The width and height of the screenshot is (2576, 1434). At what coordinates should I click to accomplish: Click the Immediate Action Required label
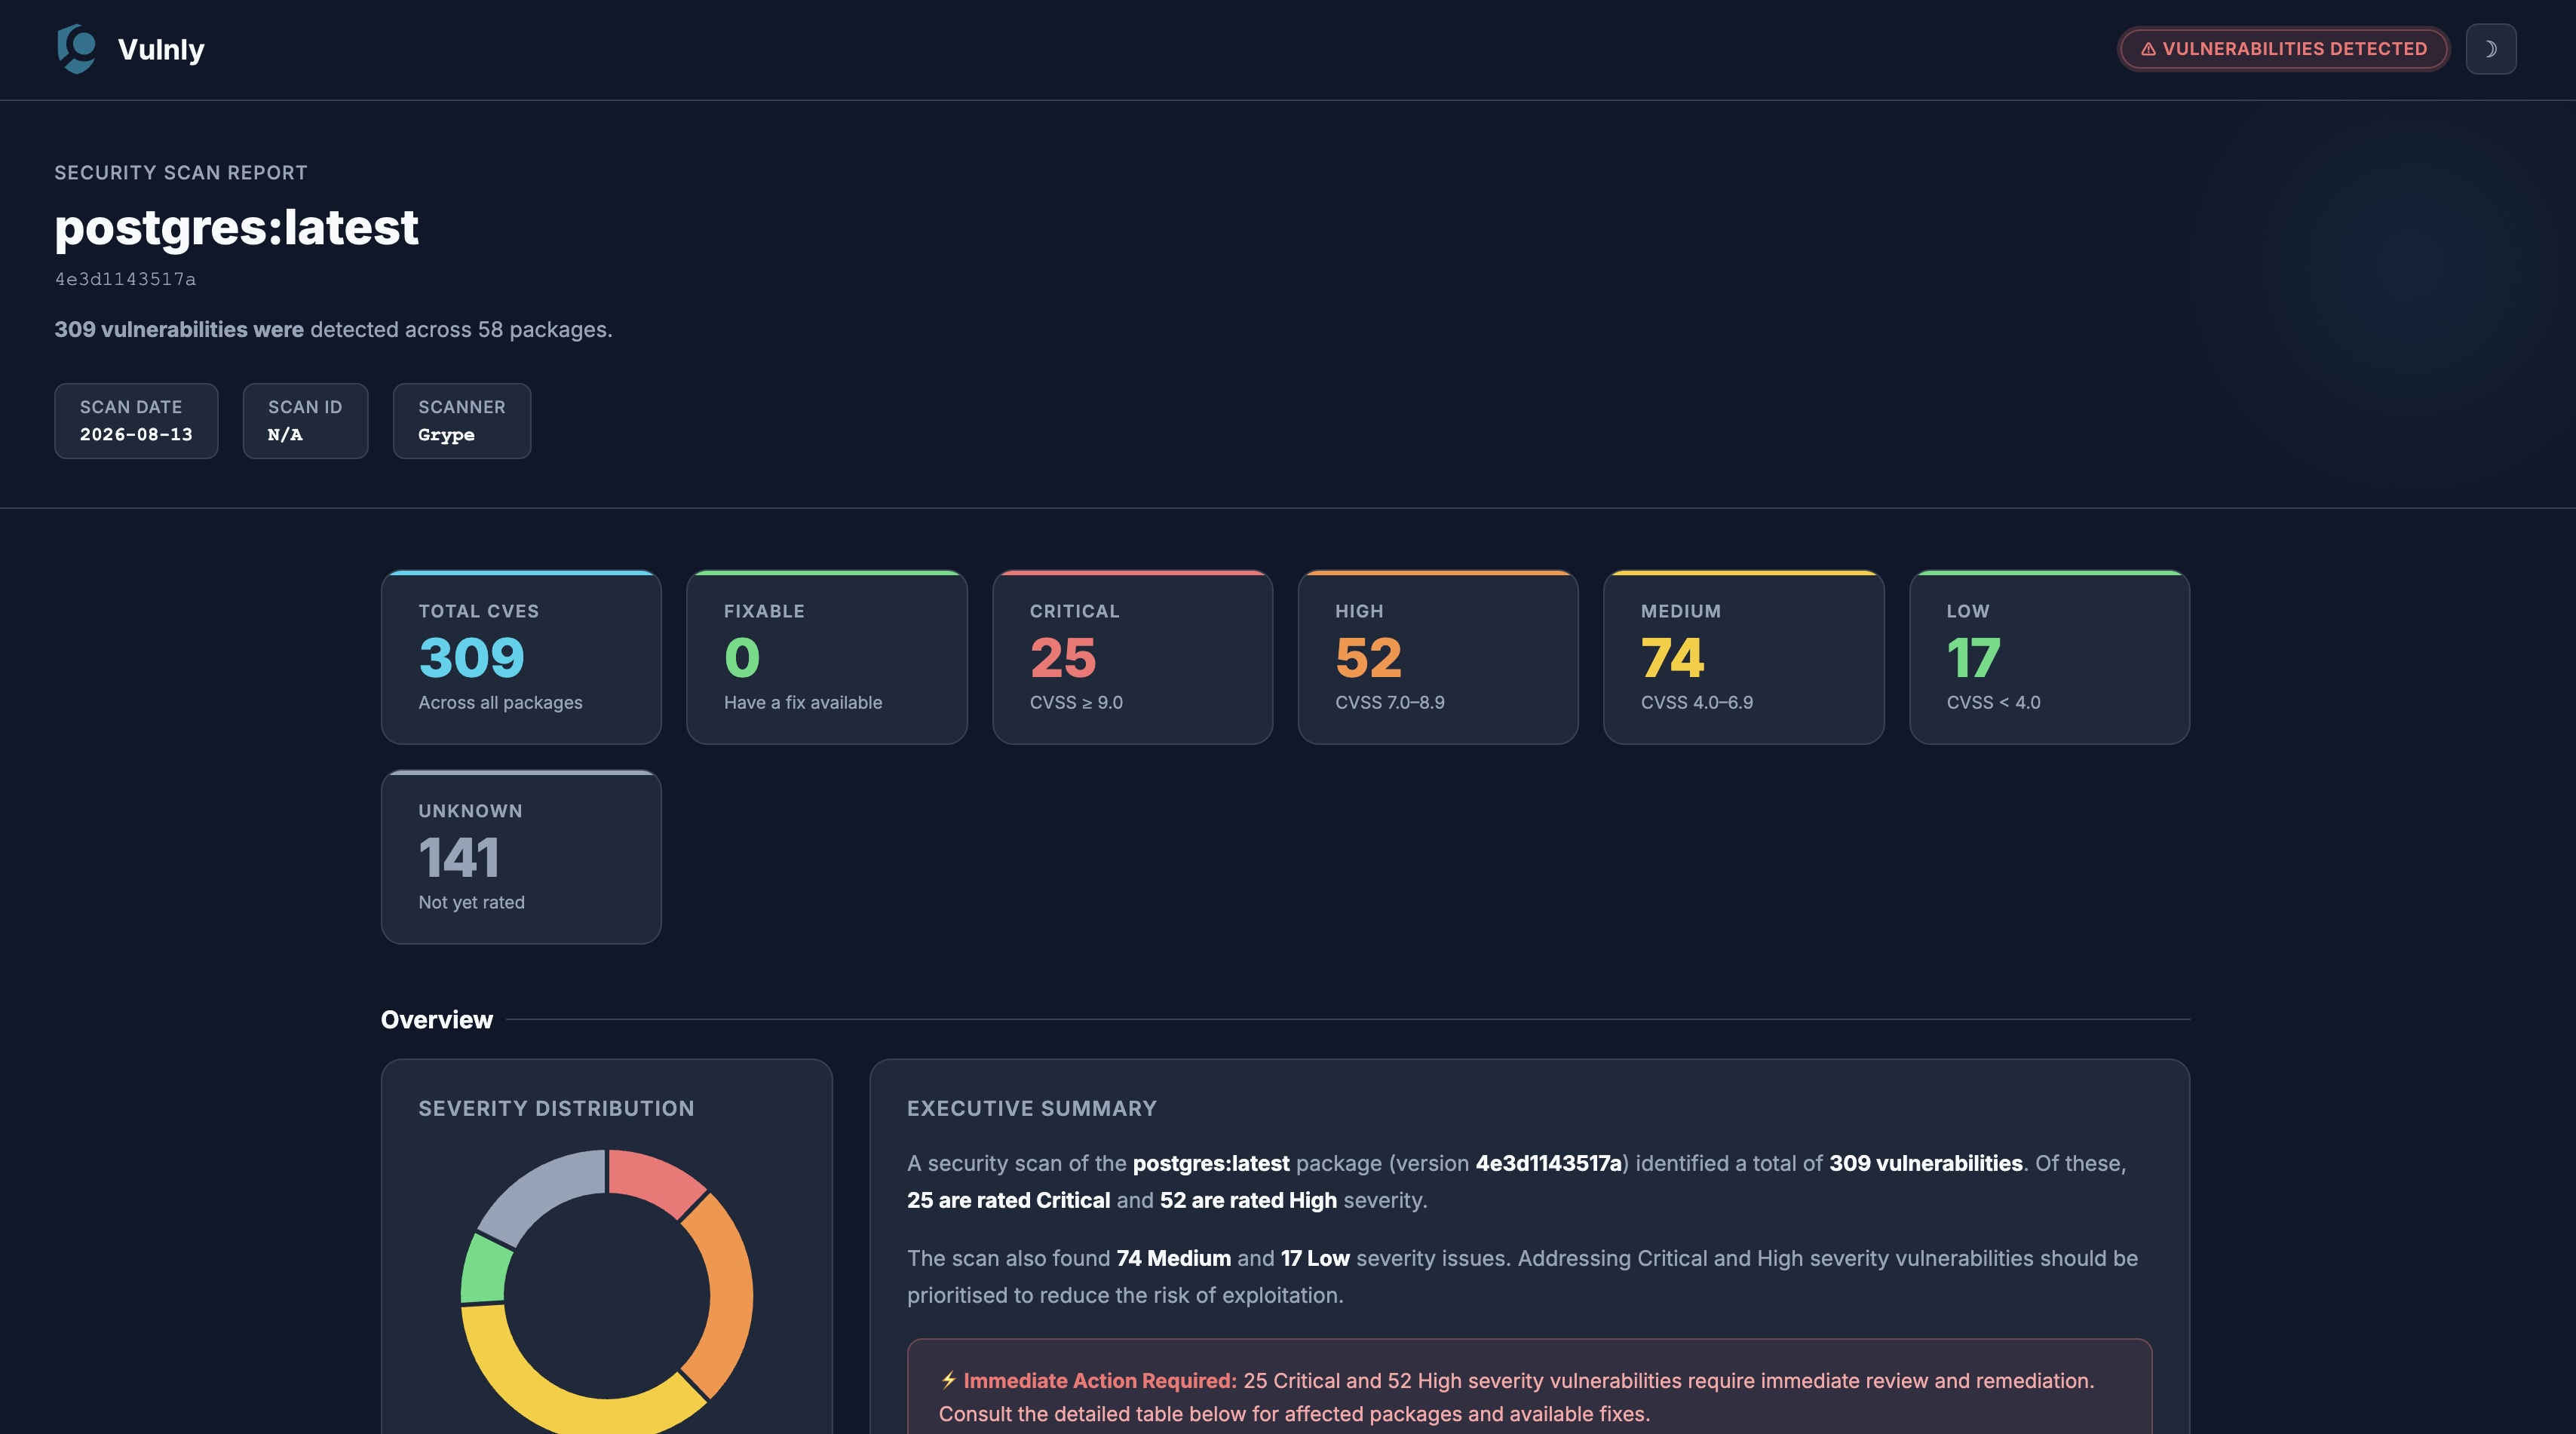(x=1100, y=1381)
